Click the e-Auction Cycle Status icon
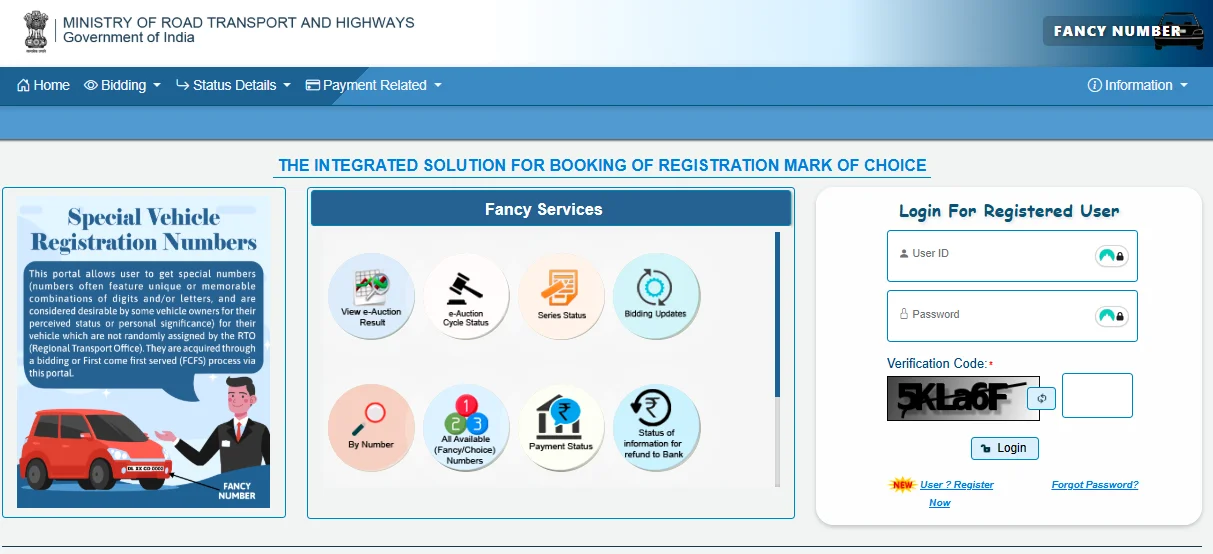Screen dimensions: 1213x554 pos(466,295)
